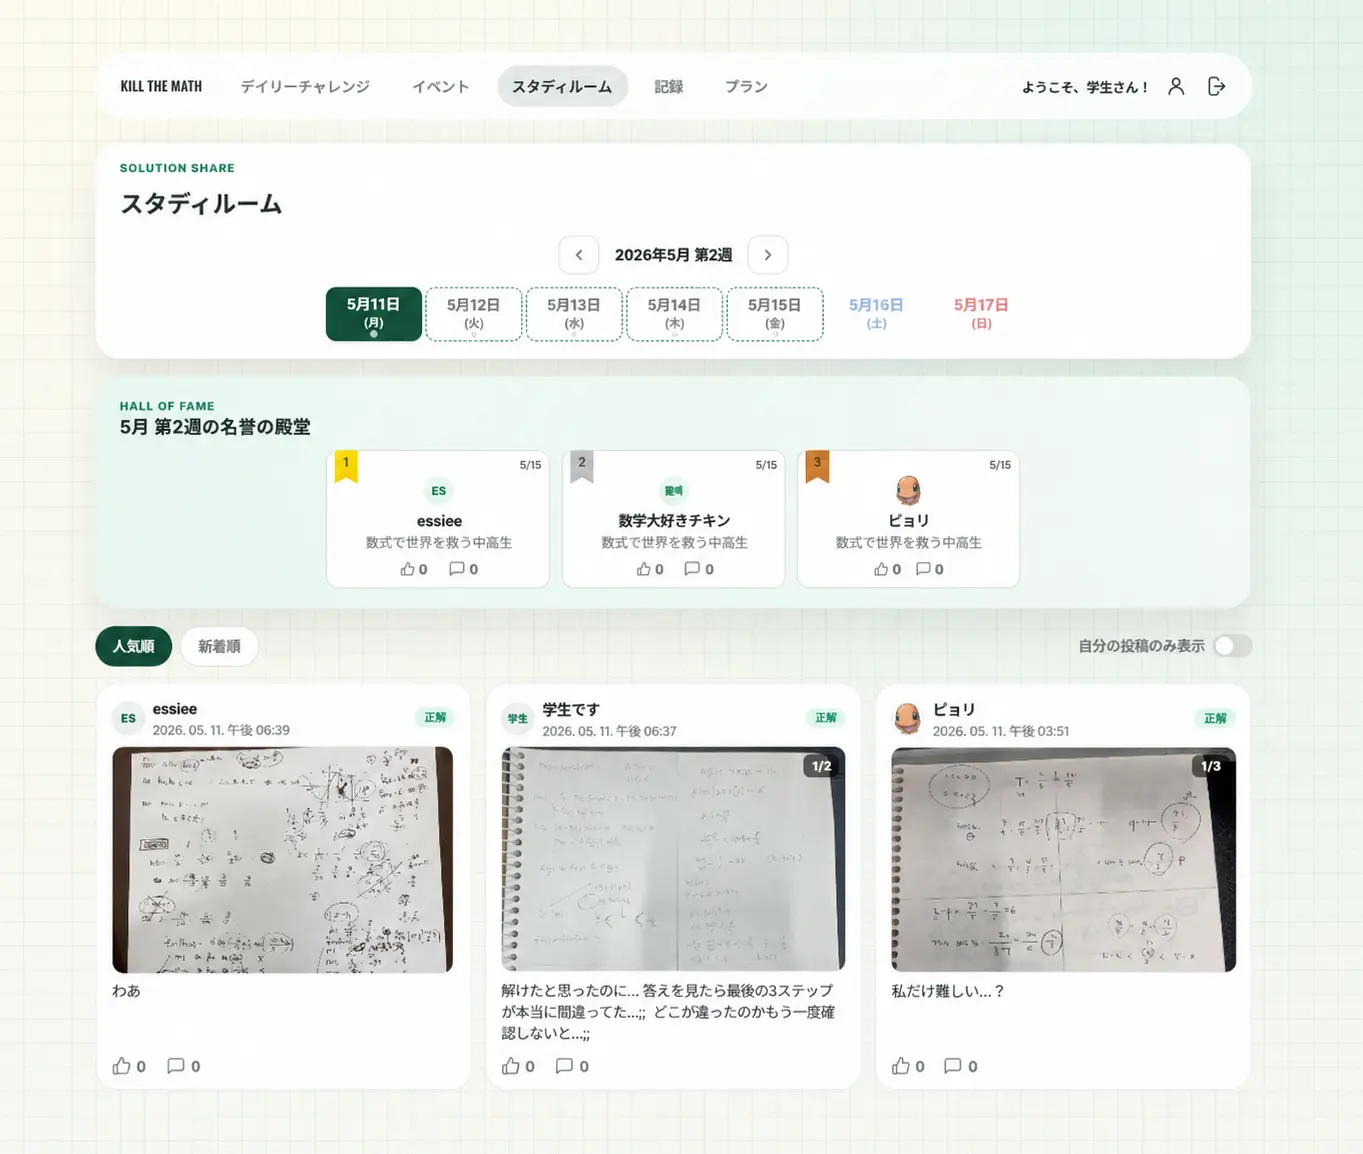Image resolution: width=1363 pixels, height=1154 pixels.
Task: Click 数学大好きチキン name in Hall of Fame
Action: tap(674, 521)
